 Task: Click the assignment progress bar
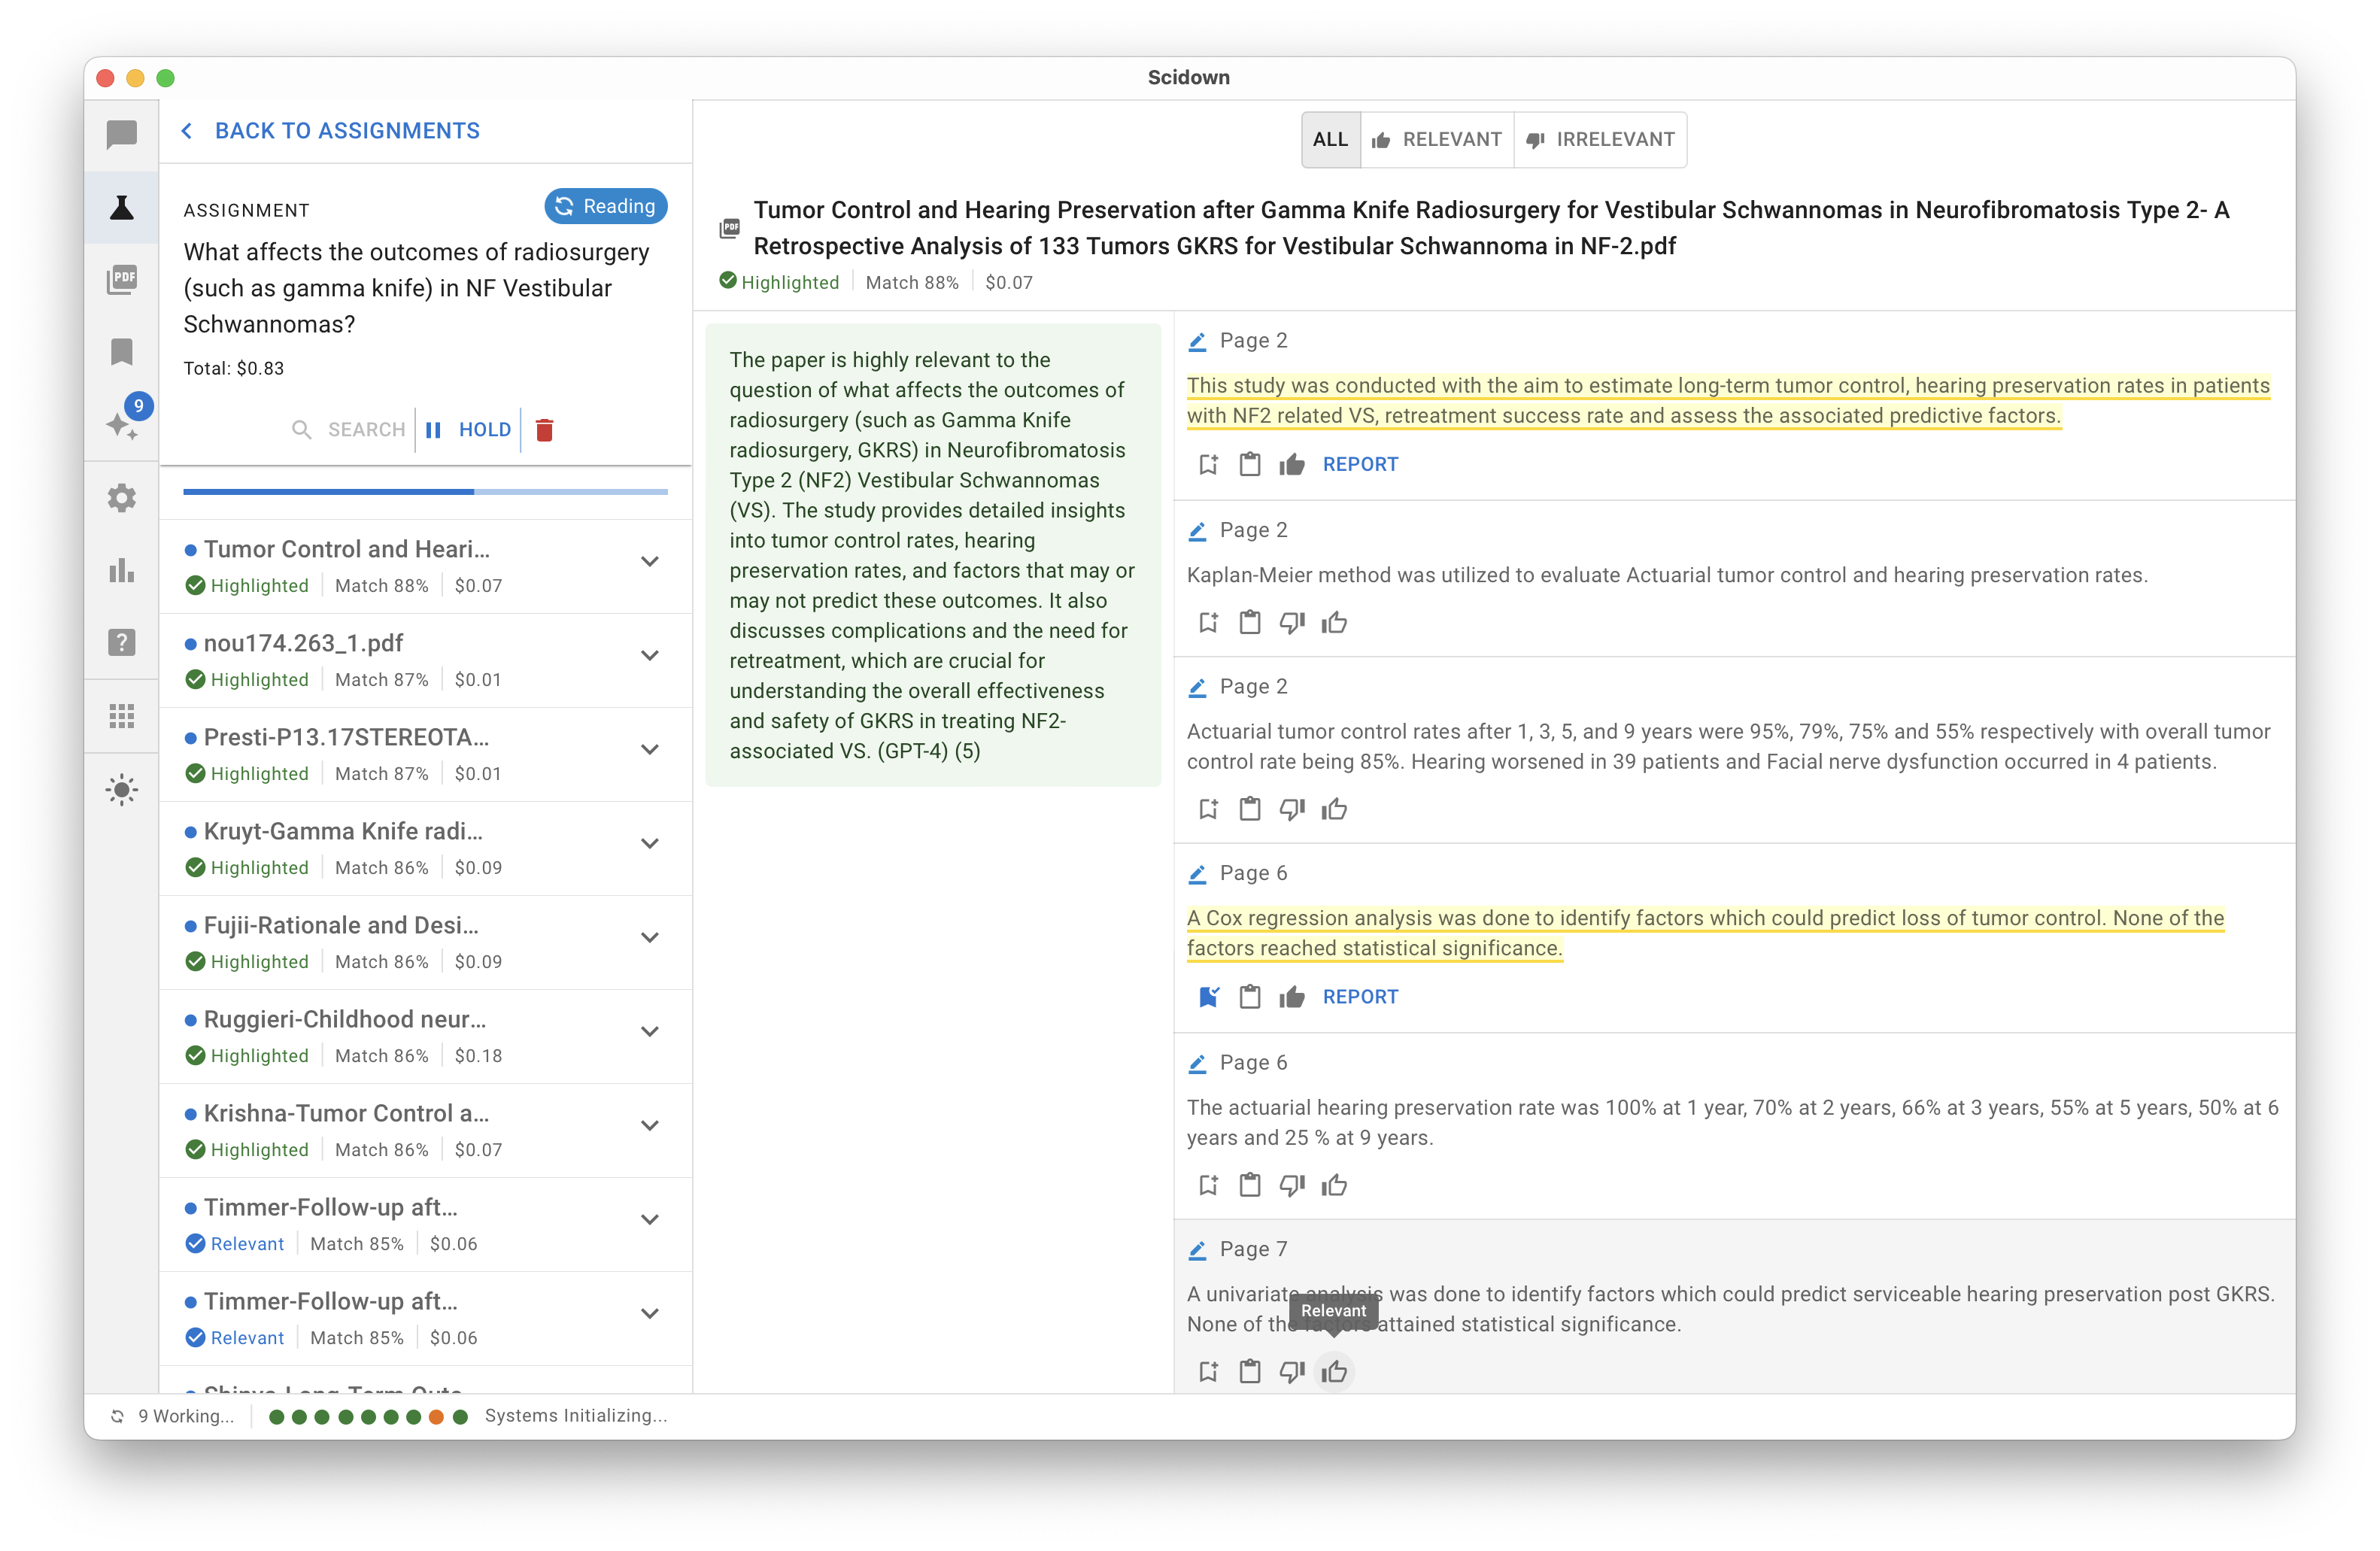click(x=425, y=492)
